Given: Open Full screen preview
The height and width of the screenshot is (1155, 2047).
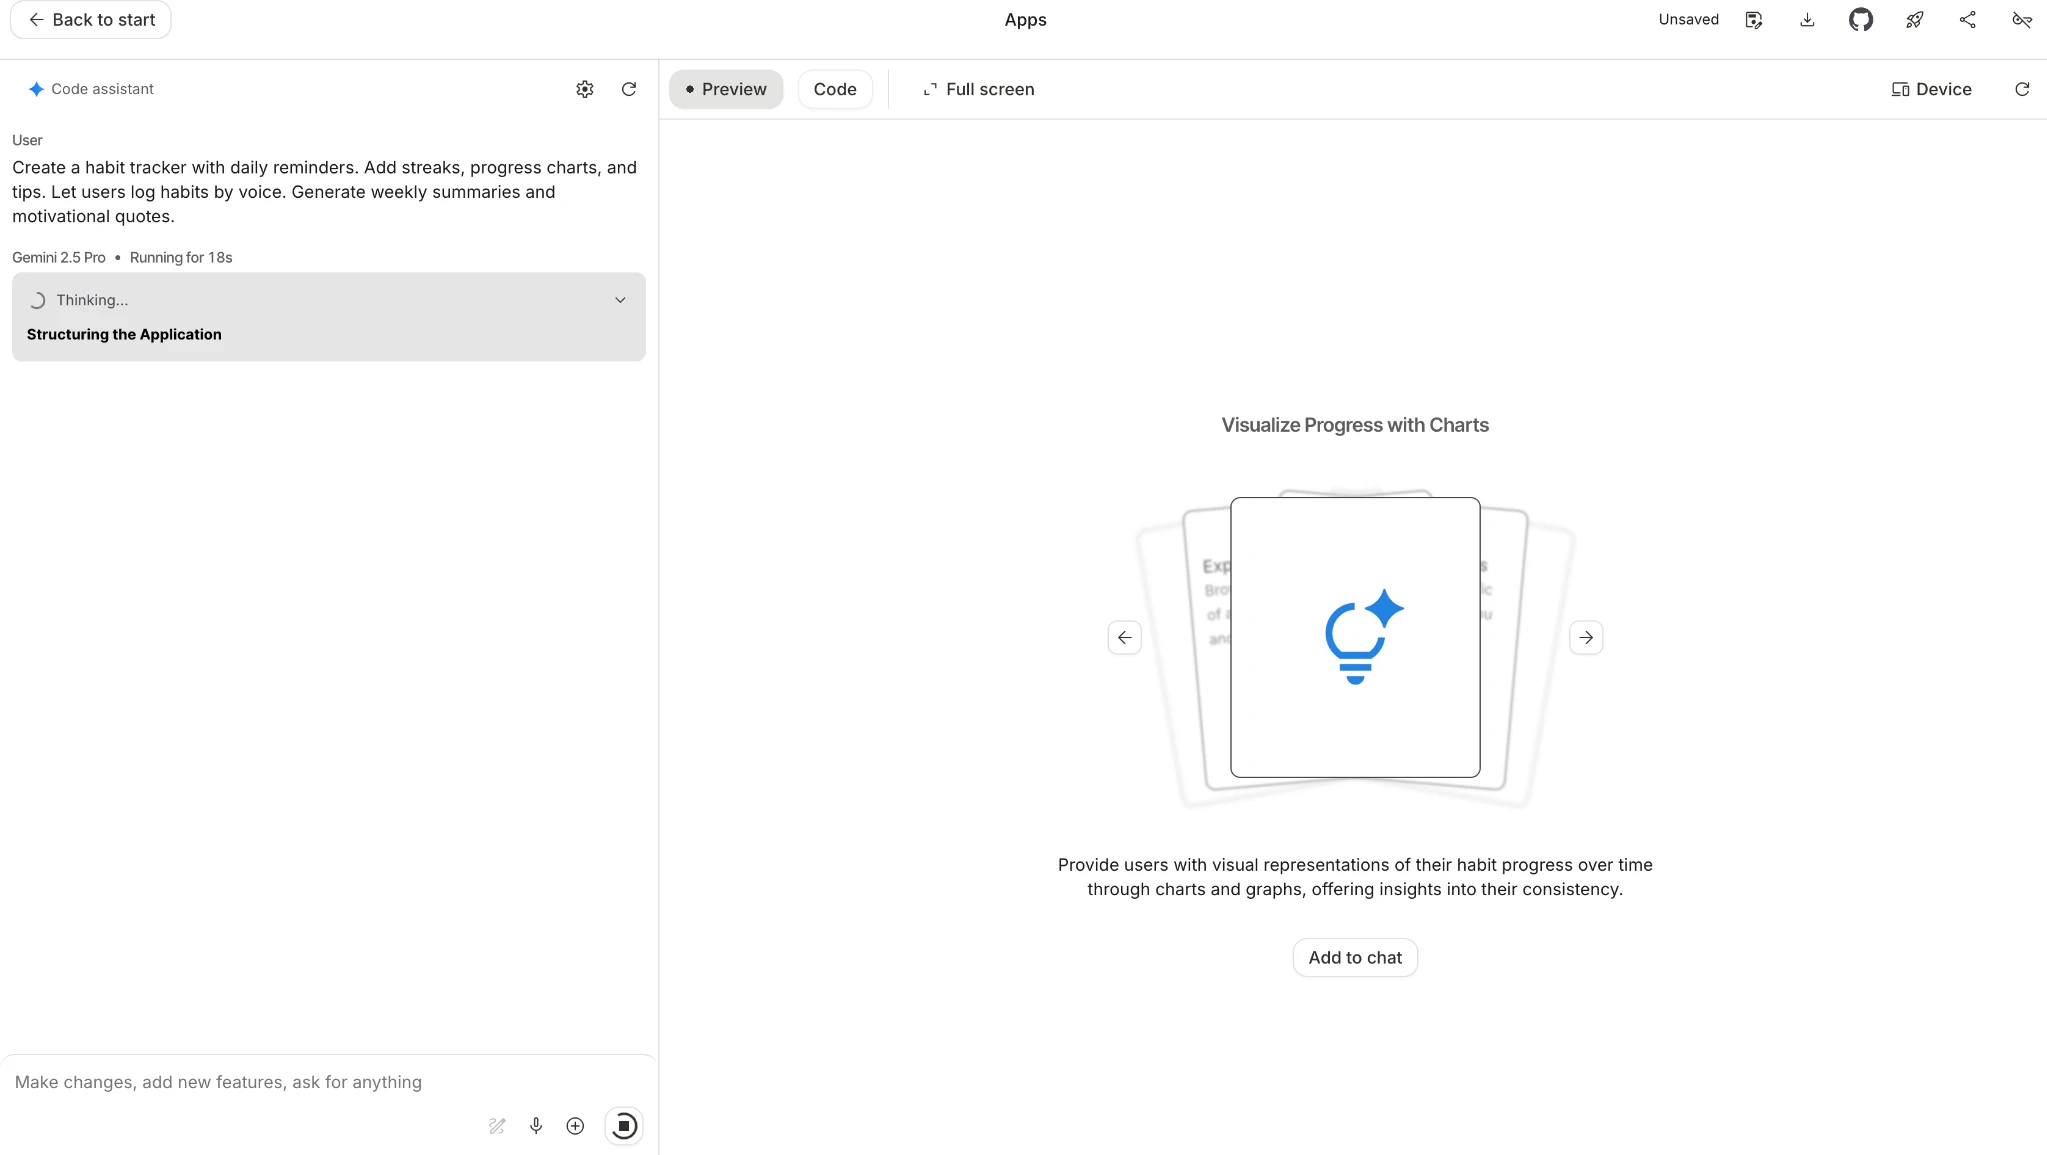Looking at the screenshot, I should [x=978, y=89].
